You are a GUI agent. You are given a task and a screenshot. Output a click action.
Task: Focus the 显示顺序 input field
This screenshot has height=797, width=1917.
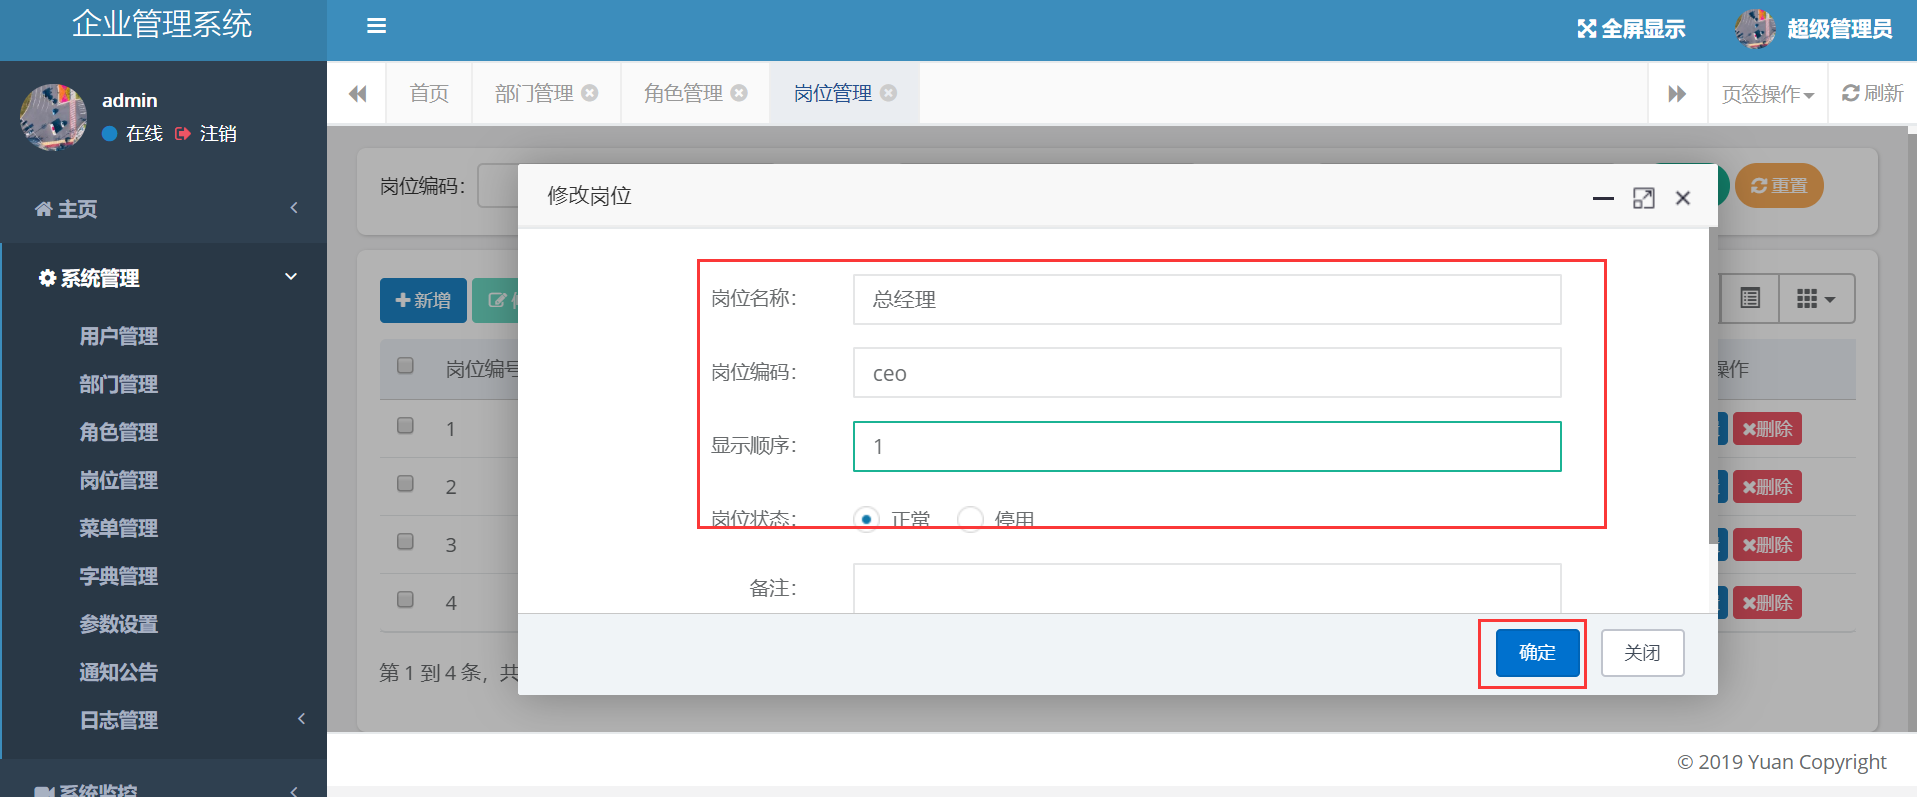1207,446
